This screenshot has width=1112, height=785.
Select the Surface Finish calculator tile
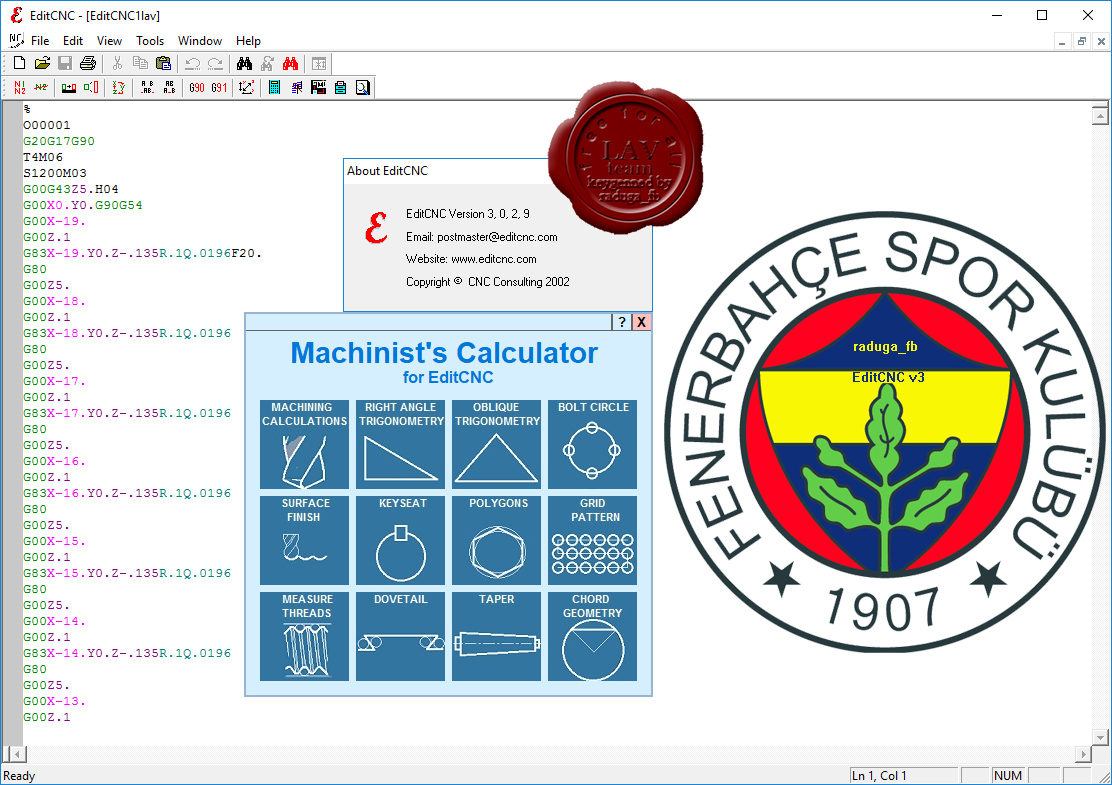[304, 540]
